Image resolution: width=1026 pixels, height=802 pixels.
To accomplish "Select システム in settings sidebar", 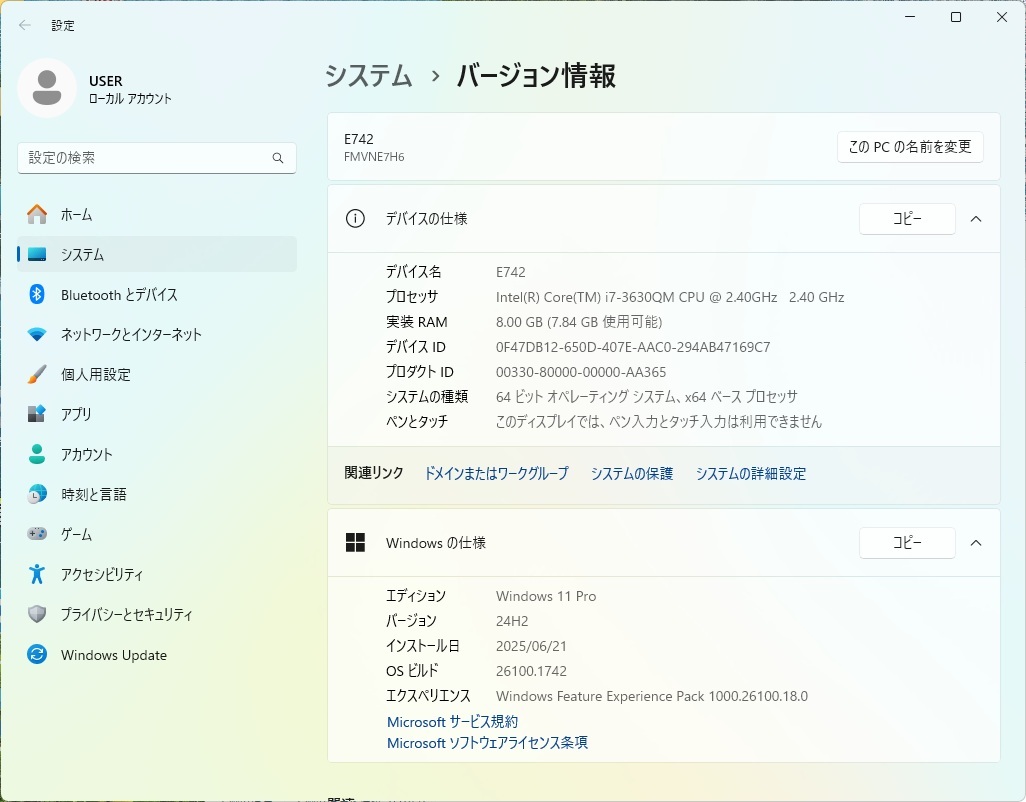I will [x=157, y=254].
